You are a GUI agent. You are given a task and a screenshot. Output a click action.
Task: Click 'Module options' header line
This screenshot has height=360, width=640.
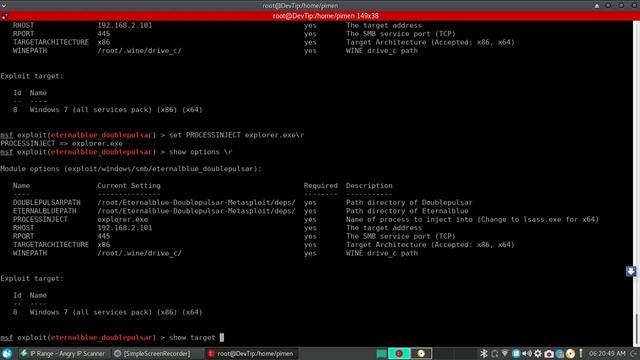click(x=131, y=169)
